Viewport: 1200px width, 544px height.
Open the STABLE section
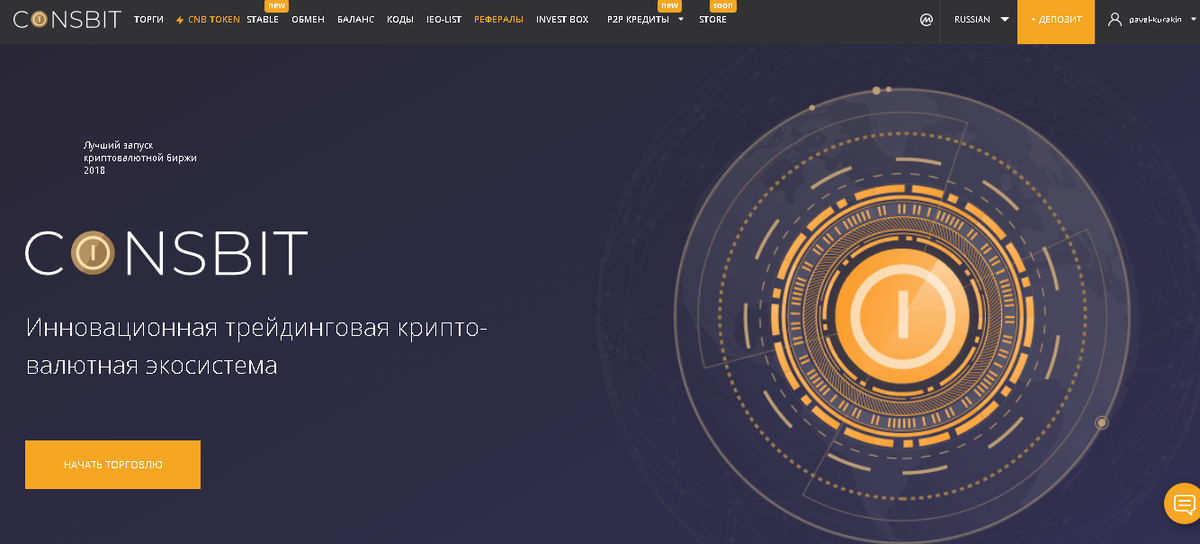point(262,19)
